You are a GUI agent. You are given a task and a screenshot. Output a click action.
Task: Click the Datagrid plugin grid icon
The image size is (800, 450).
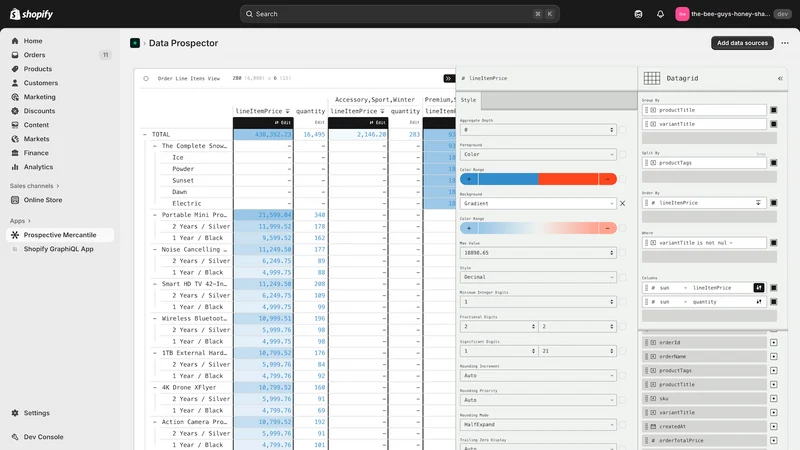coord(652,78)
